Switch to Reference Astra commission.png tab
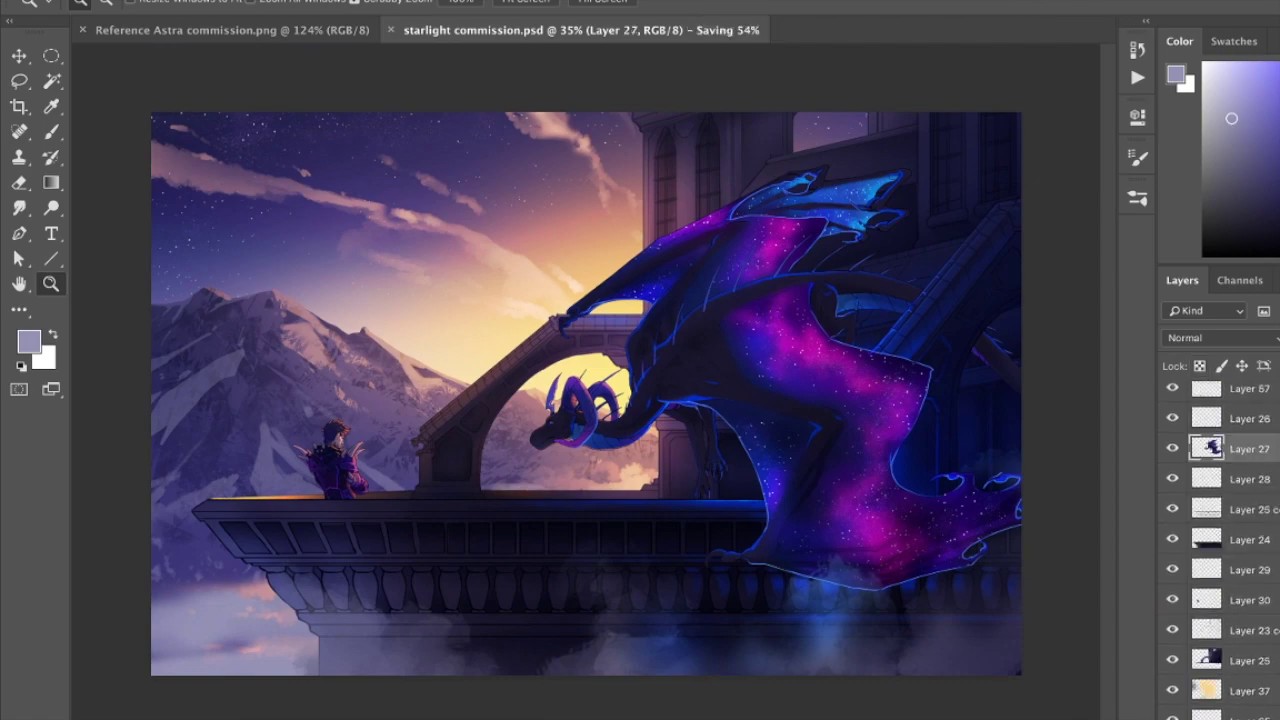The image size is (1280, 720). (x=232, y=30)
